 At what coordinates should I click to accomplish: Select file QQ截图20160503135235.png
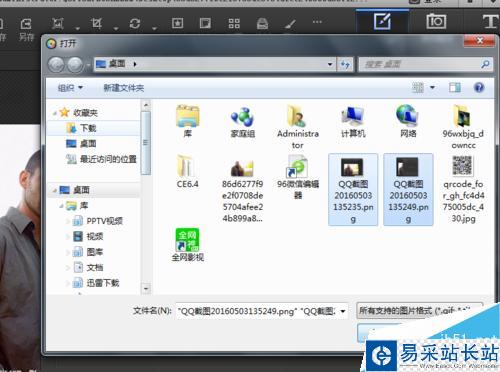tap(353, 190)
